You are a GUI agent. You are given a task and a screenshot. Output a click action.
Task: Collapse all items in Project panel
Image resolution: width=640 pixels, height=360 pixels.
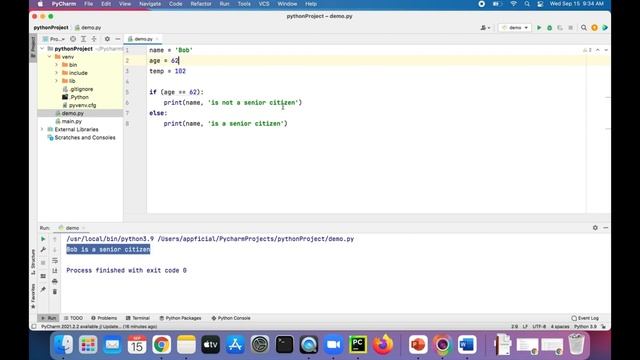tap(94, 39)
